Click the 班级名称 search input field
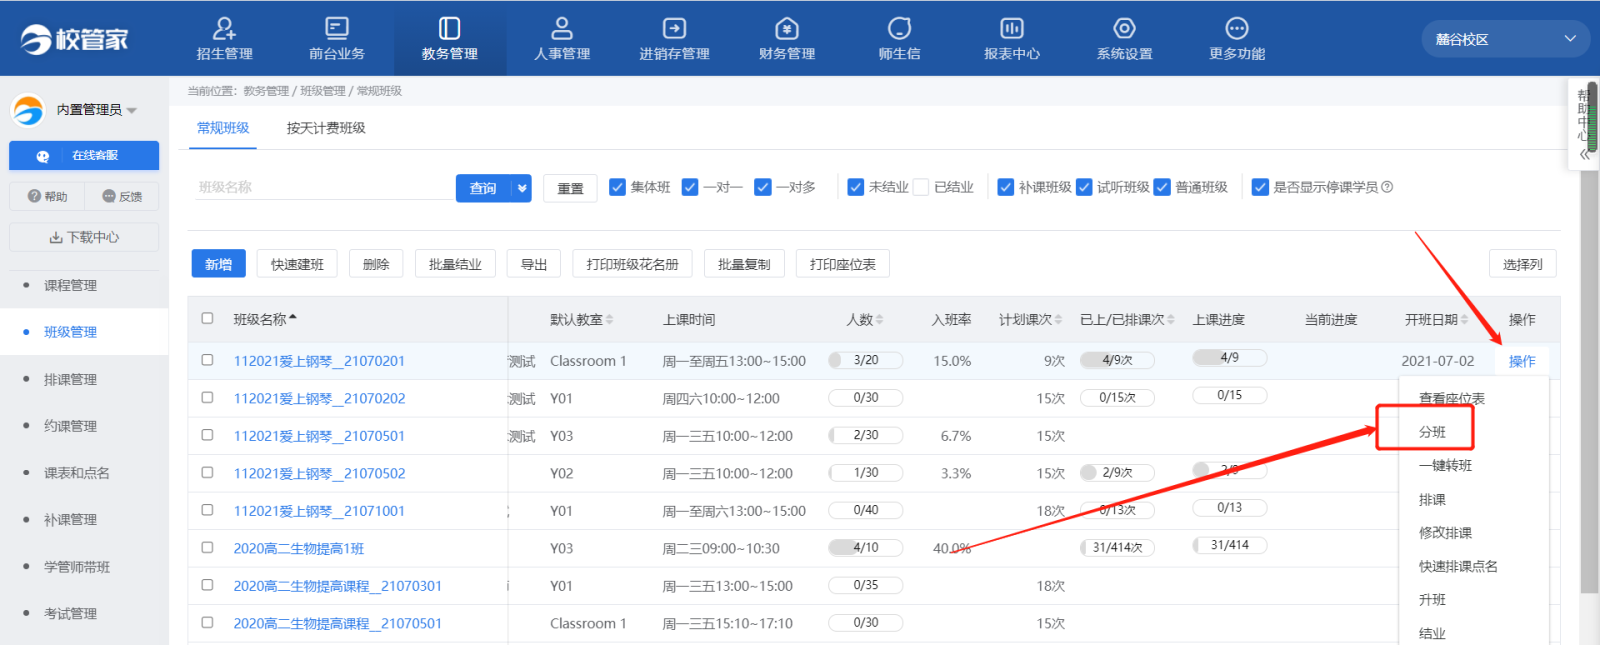Viewport: 1600px width, 645px height. pos(325,187)
